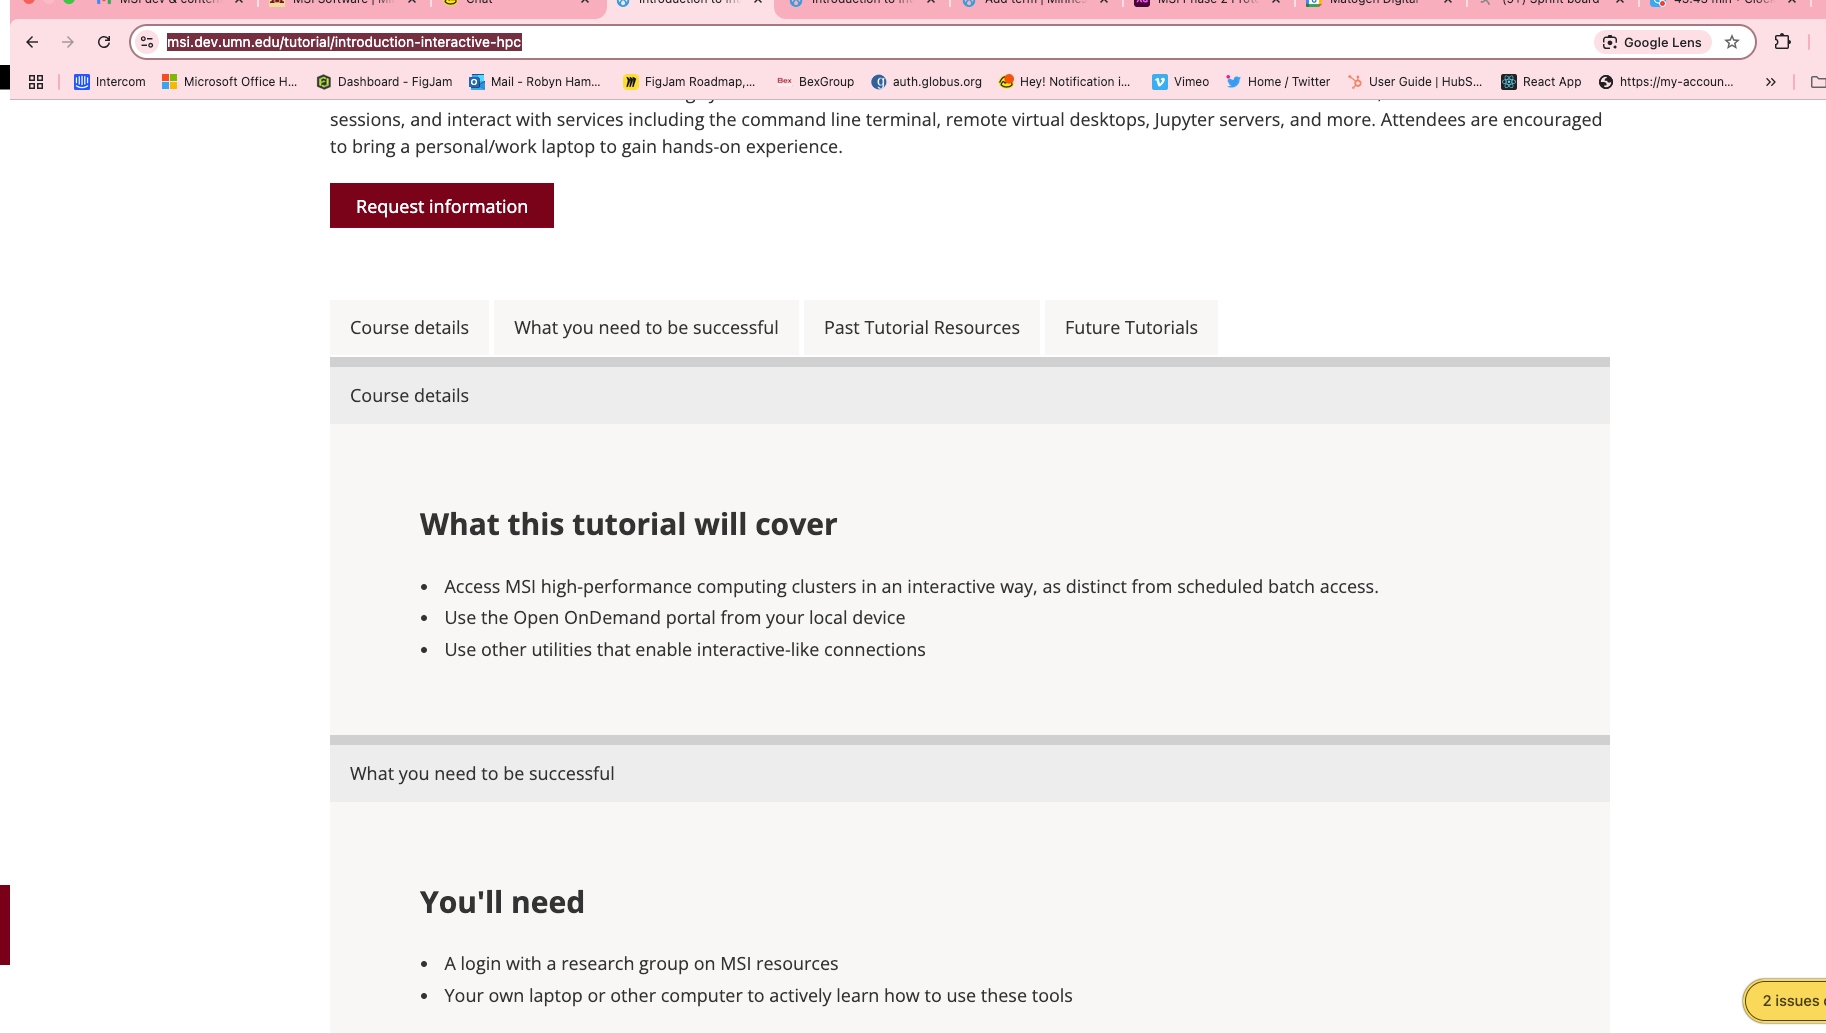The height and width of the screenshot is (1033, 1826).
Task: Open the Vimeo bookmark
Action: 1180,82
